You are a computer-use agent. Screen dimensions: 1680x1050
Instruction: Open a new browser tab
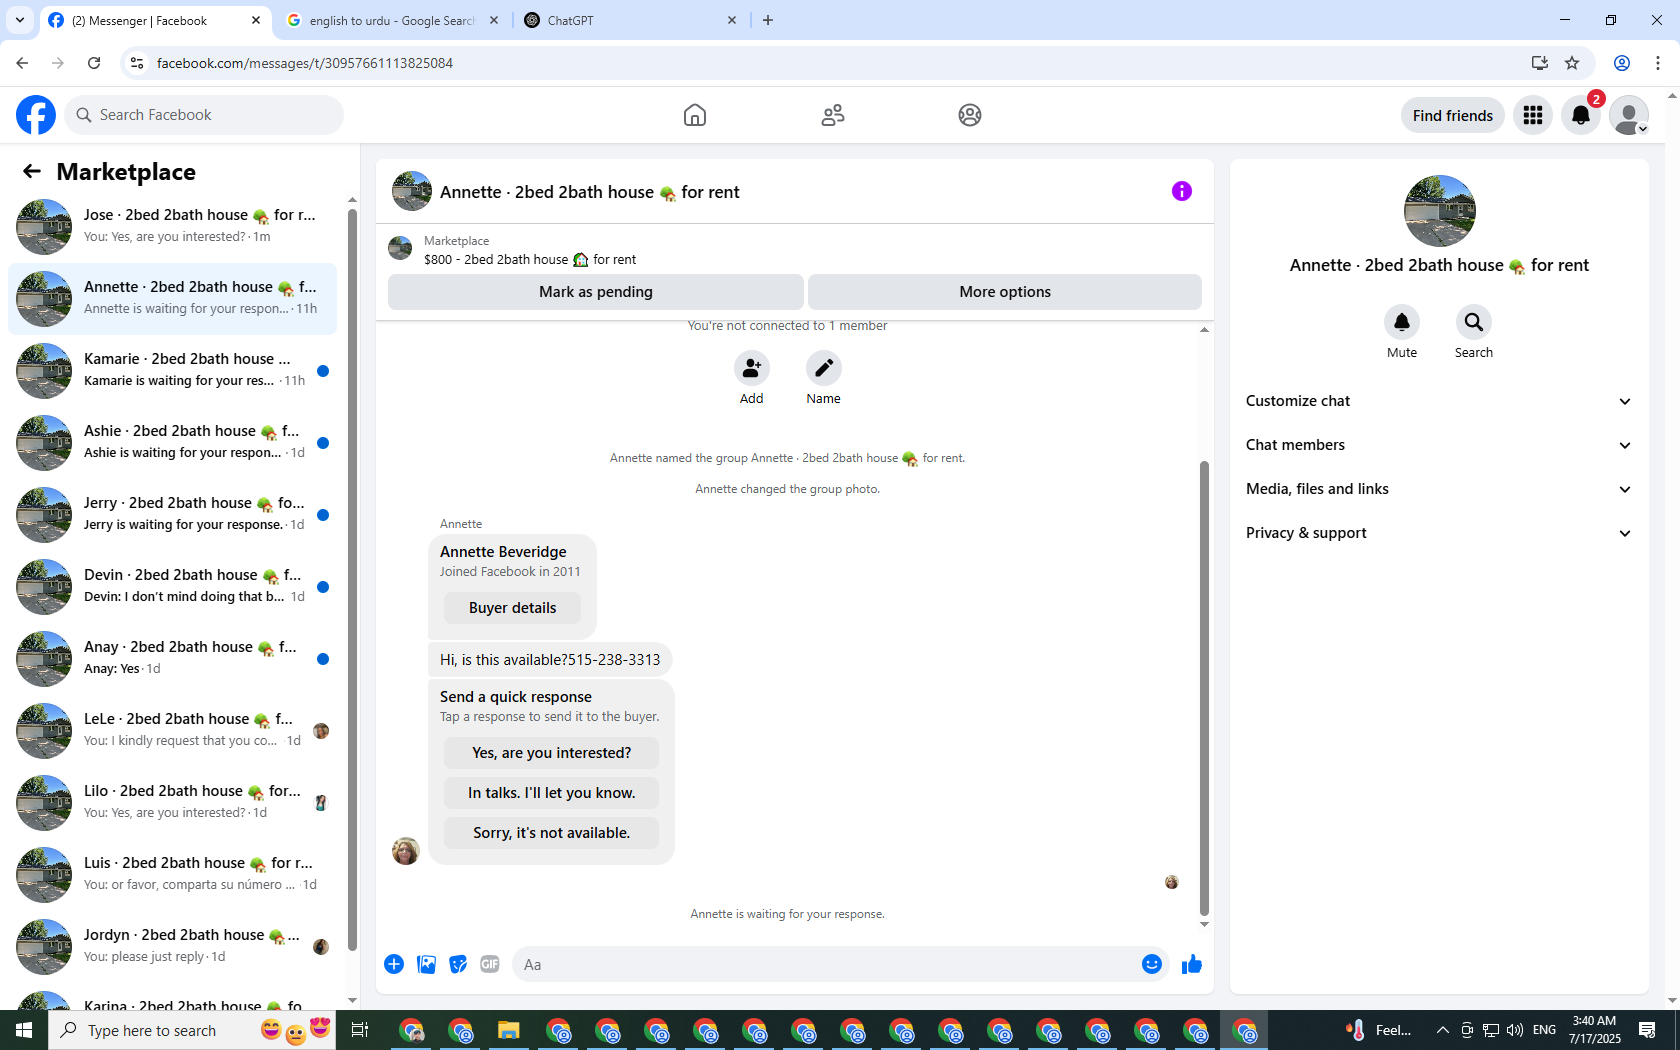point(768,20)
